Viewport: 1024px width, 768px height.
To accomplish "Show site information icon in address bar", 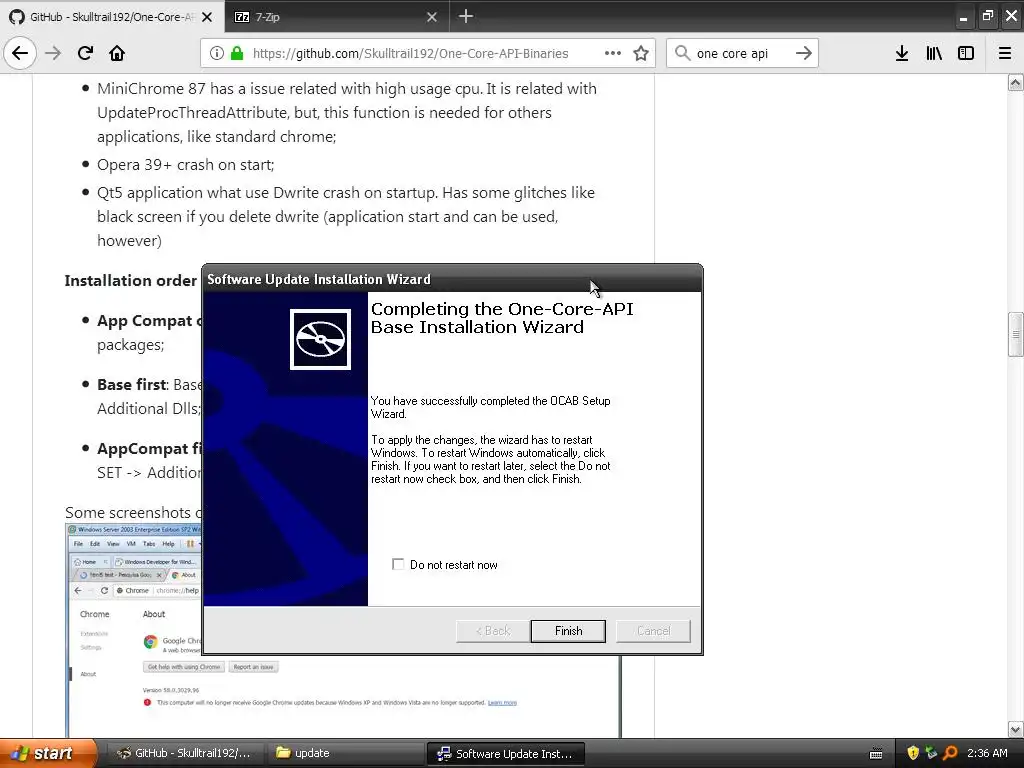I will (x=217, y=53).
